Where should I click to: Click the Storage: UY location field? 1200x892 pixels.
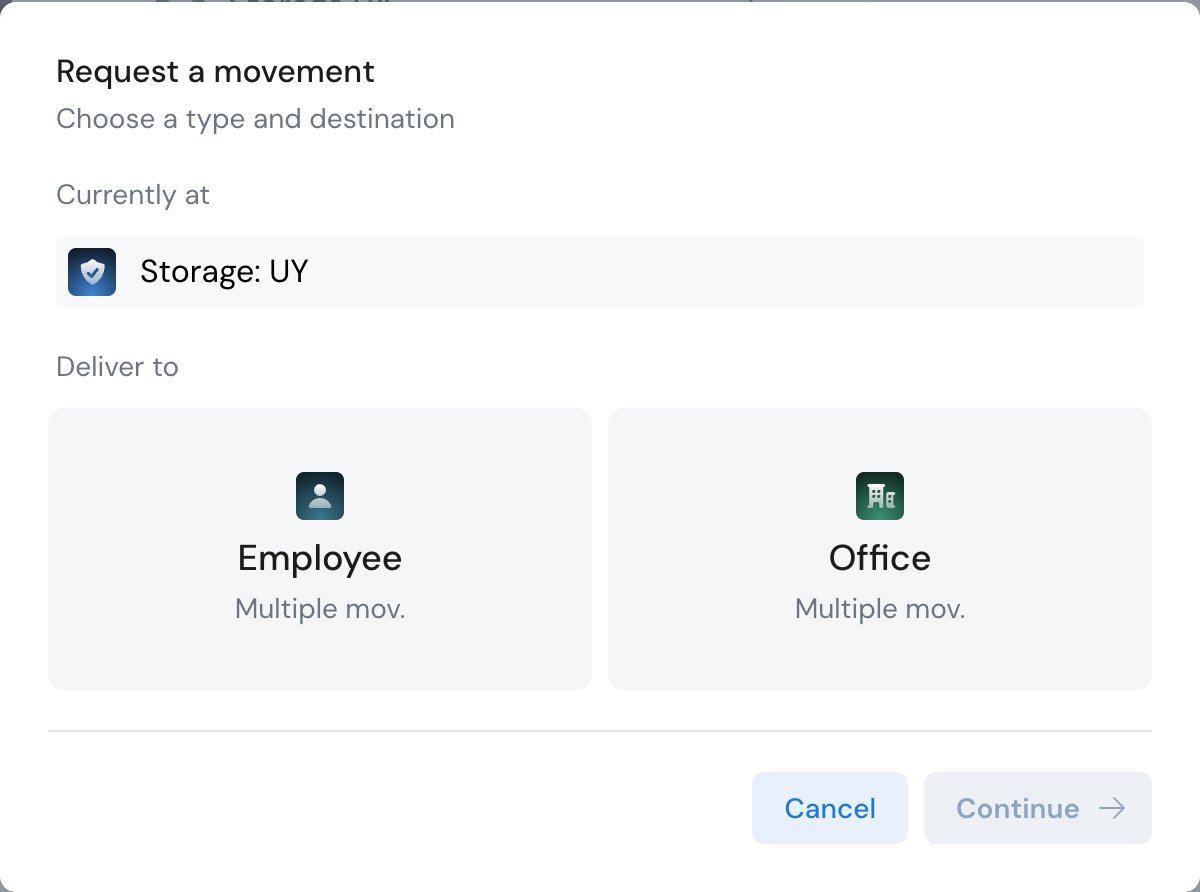click(x=600, y=272)
